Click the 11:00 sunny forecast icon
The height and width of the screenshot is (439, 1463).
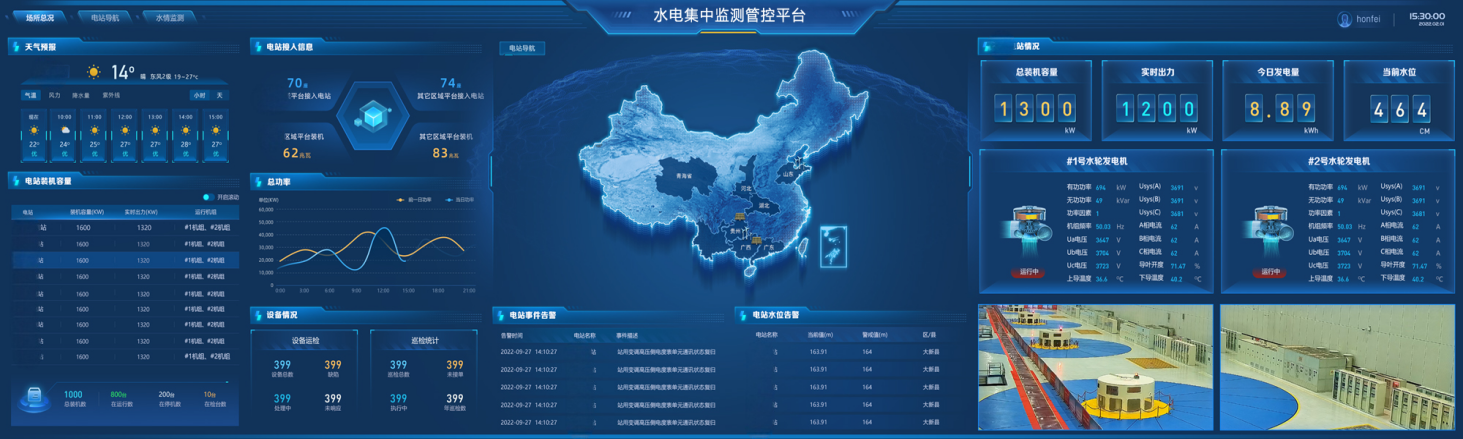pyautogui.click(x=94, y=131)
